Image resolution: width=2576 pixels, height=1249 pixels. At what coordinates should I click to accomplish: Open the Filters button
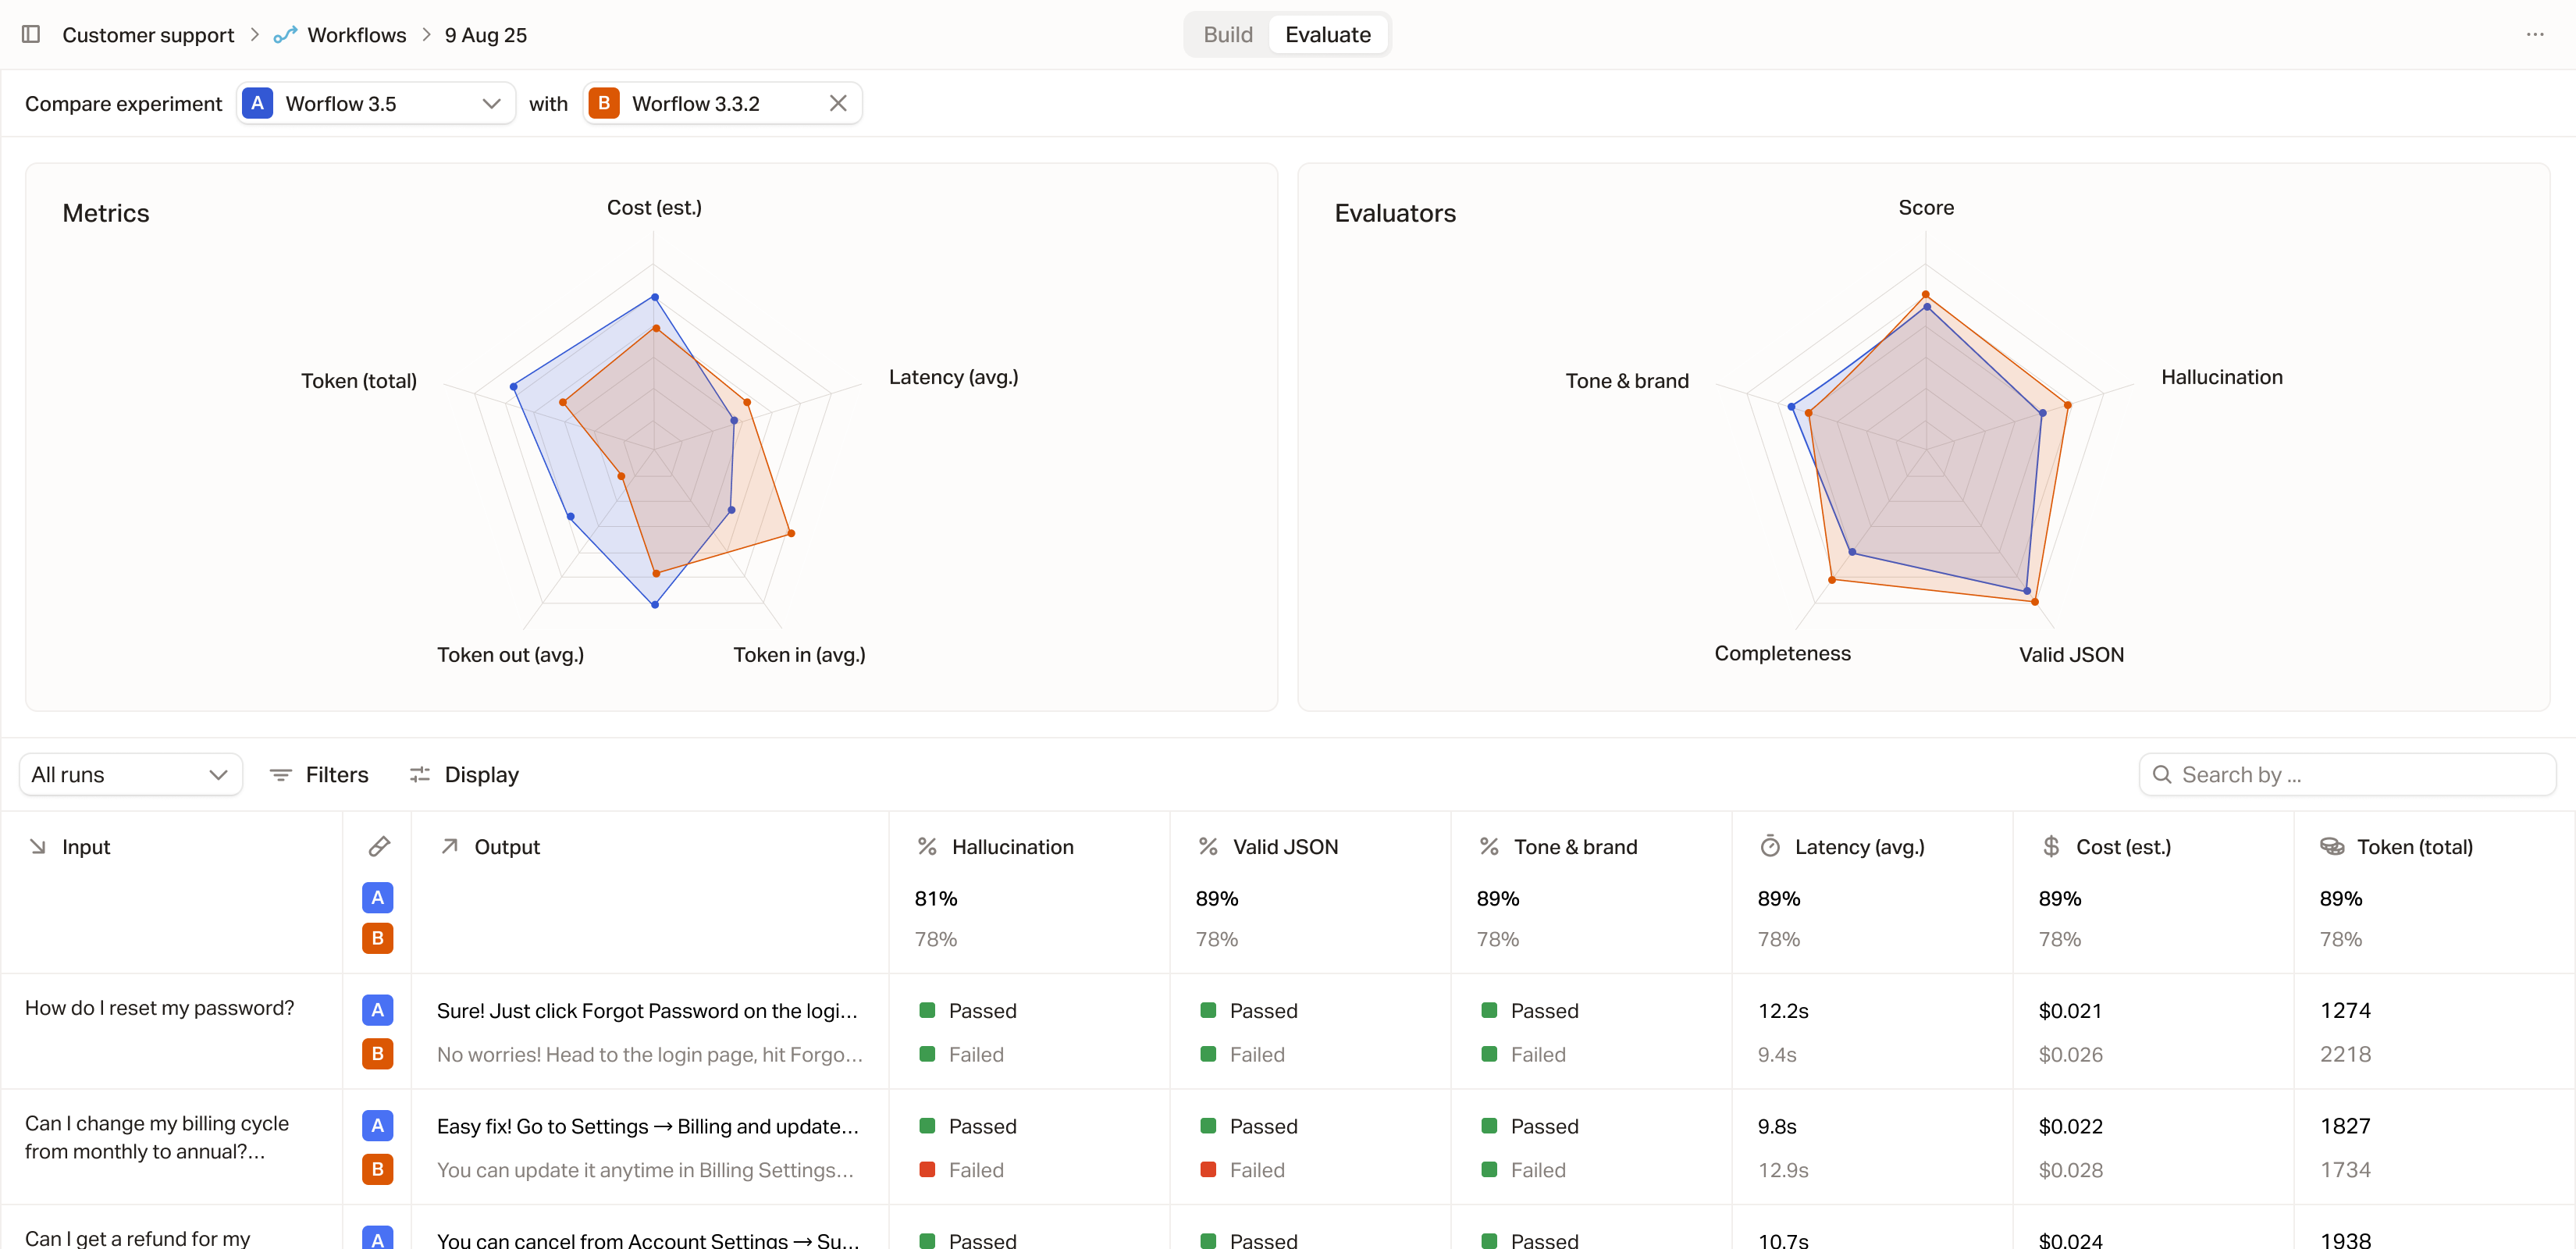(x=319, y=774)
